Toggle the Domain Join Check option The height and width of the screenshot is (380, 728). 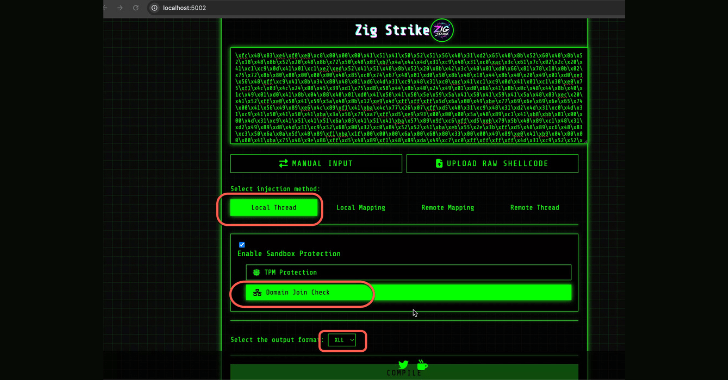pyautogui.click(x=409, y=293)
